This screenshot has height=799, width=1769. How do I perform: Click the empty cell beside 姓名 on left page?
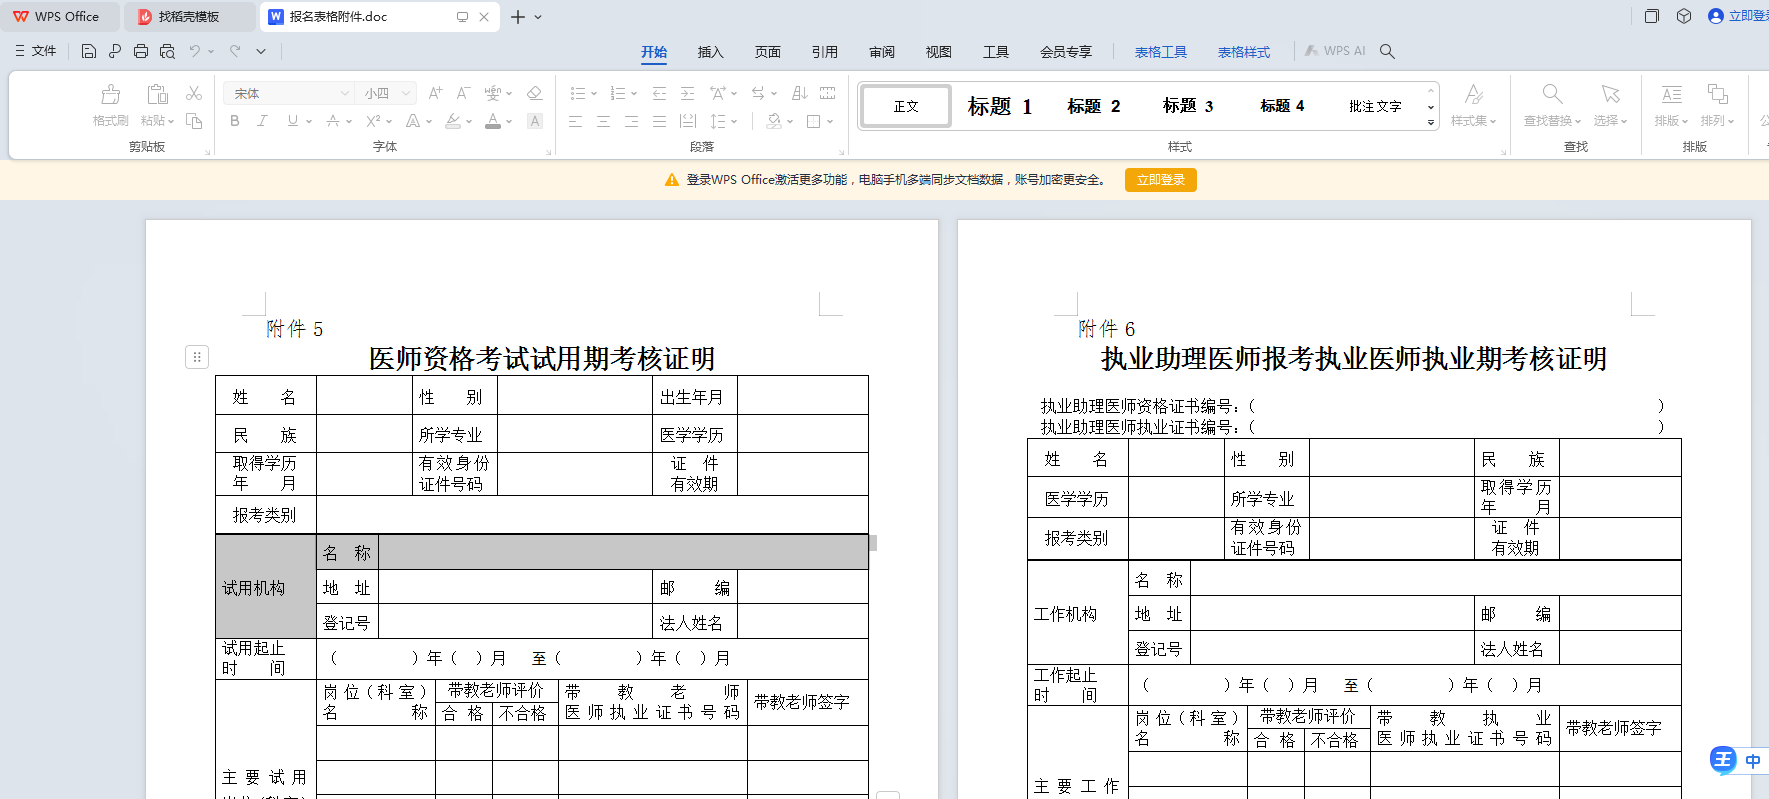(x=364, y=396)
